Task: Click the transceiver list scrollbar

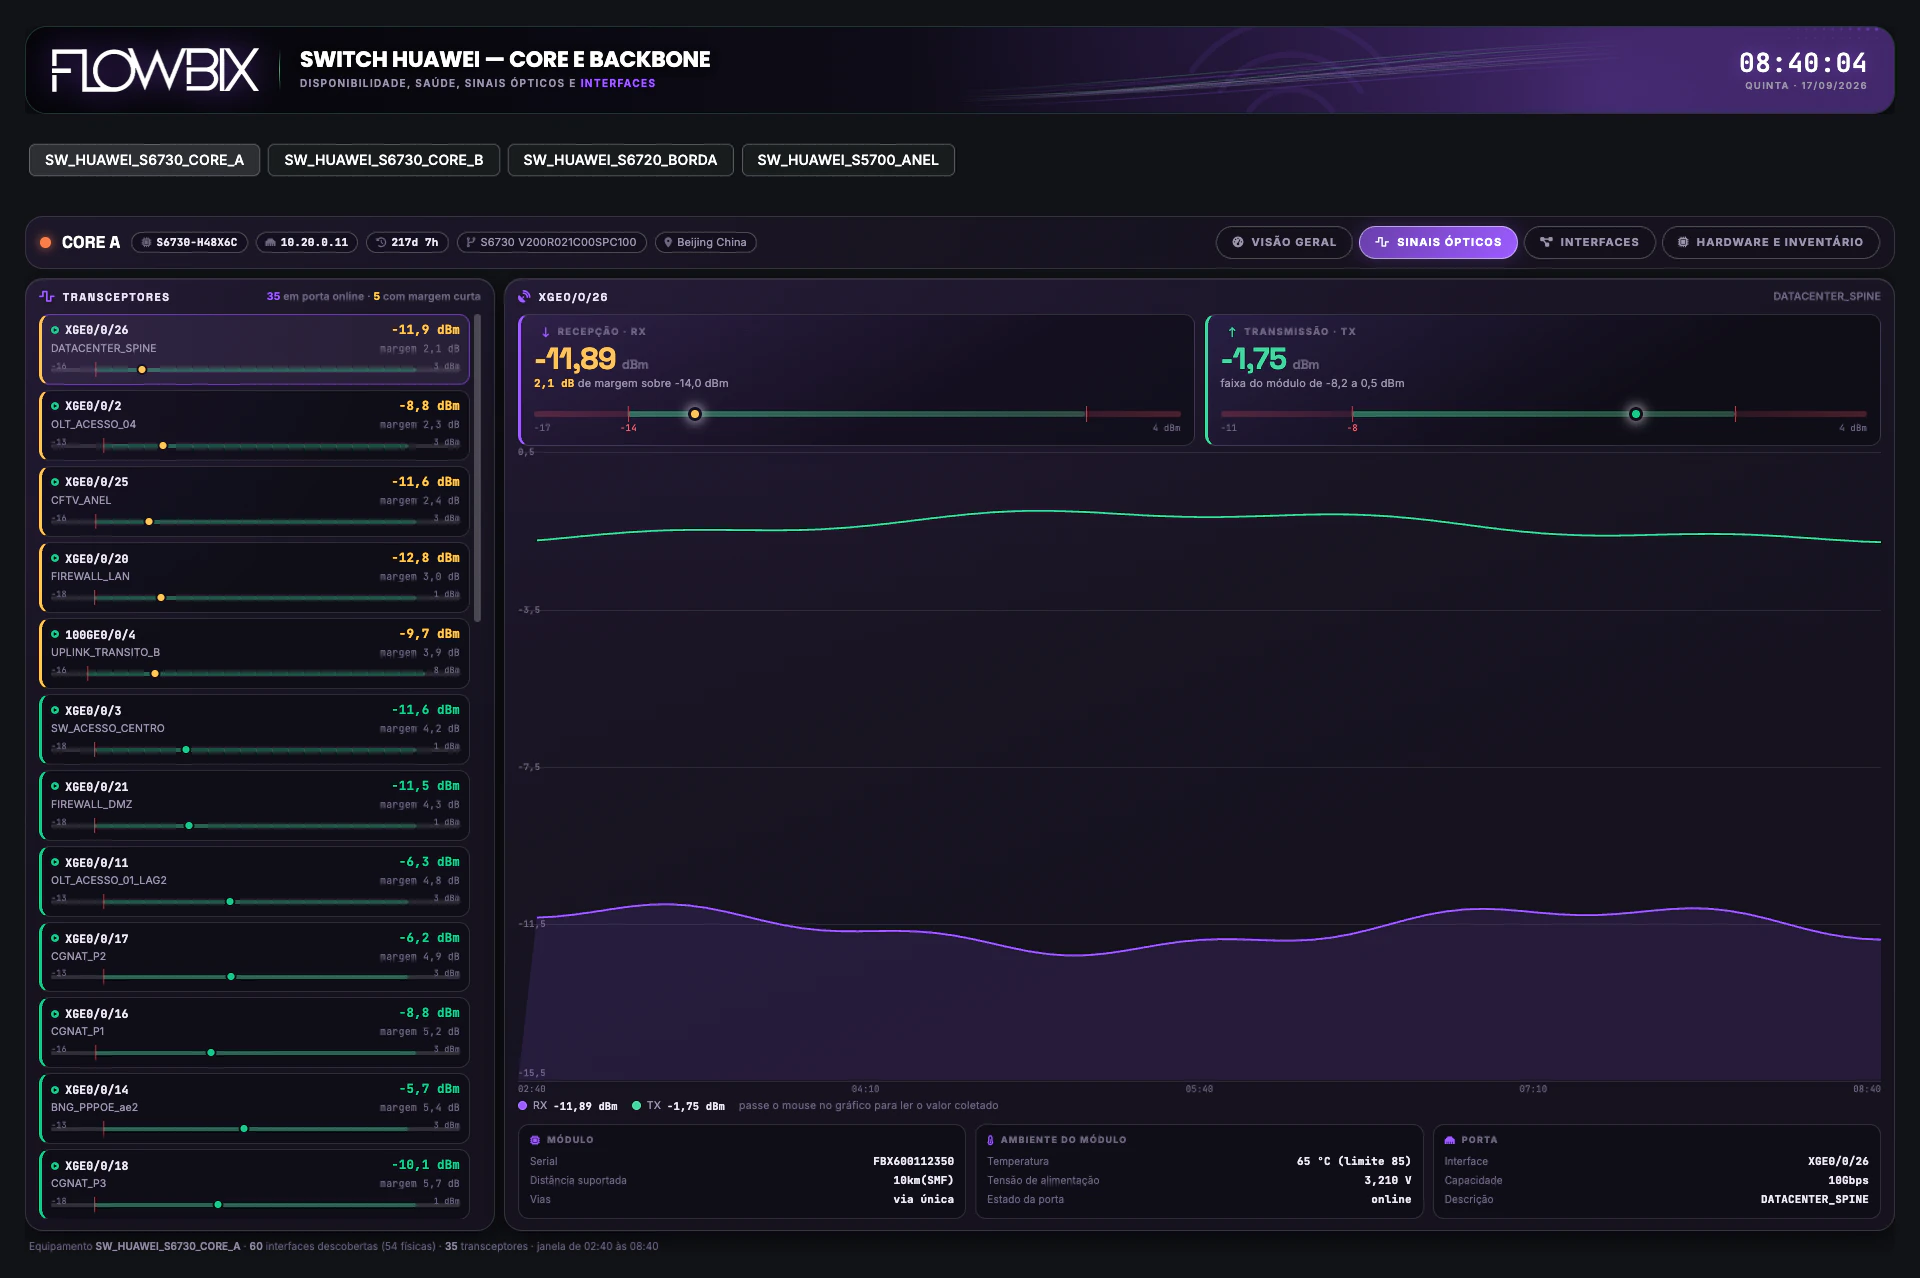Action: (x=478, y=468)
